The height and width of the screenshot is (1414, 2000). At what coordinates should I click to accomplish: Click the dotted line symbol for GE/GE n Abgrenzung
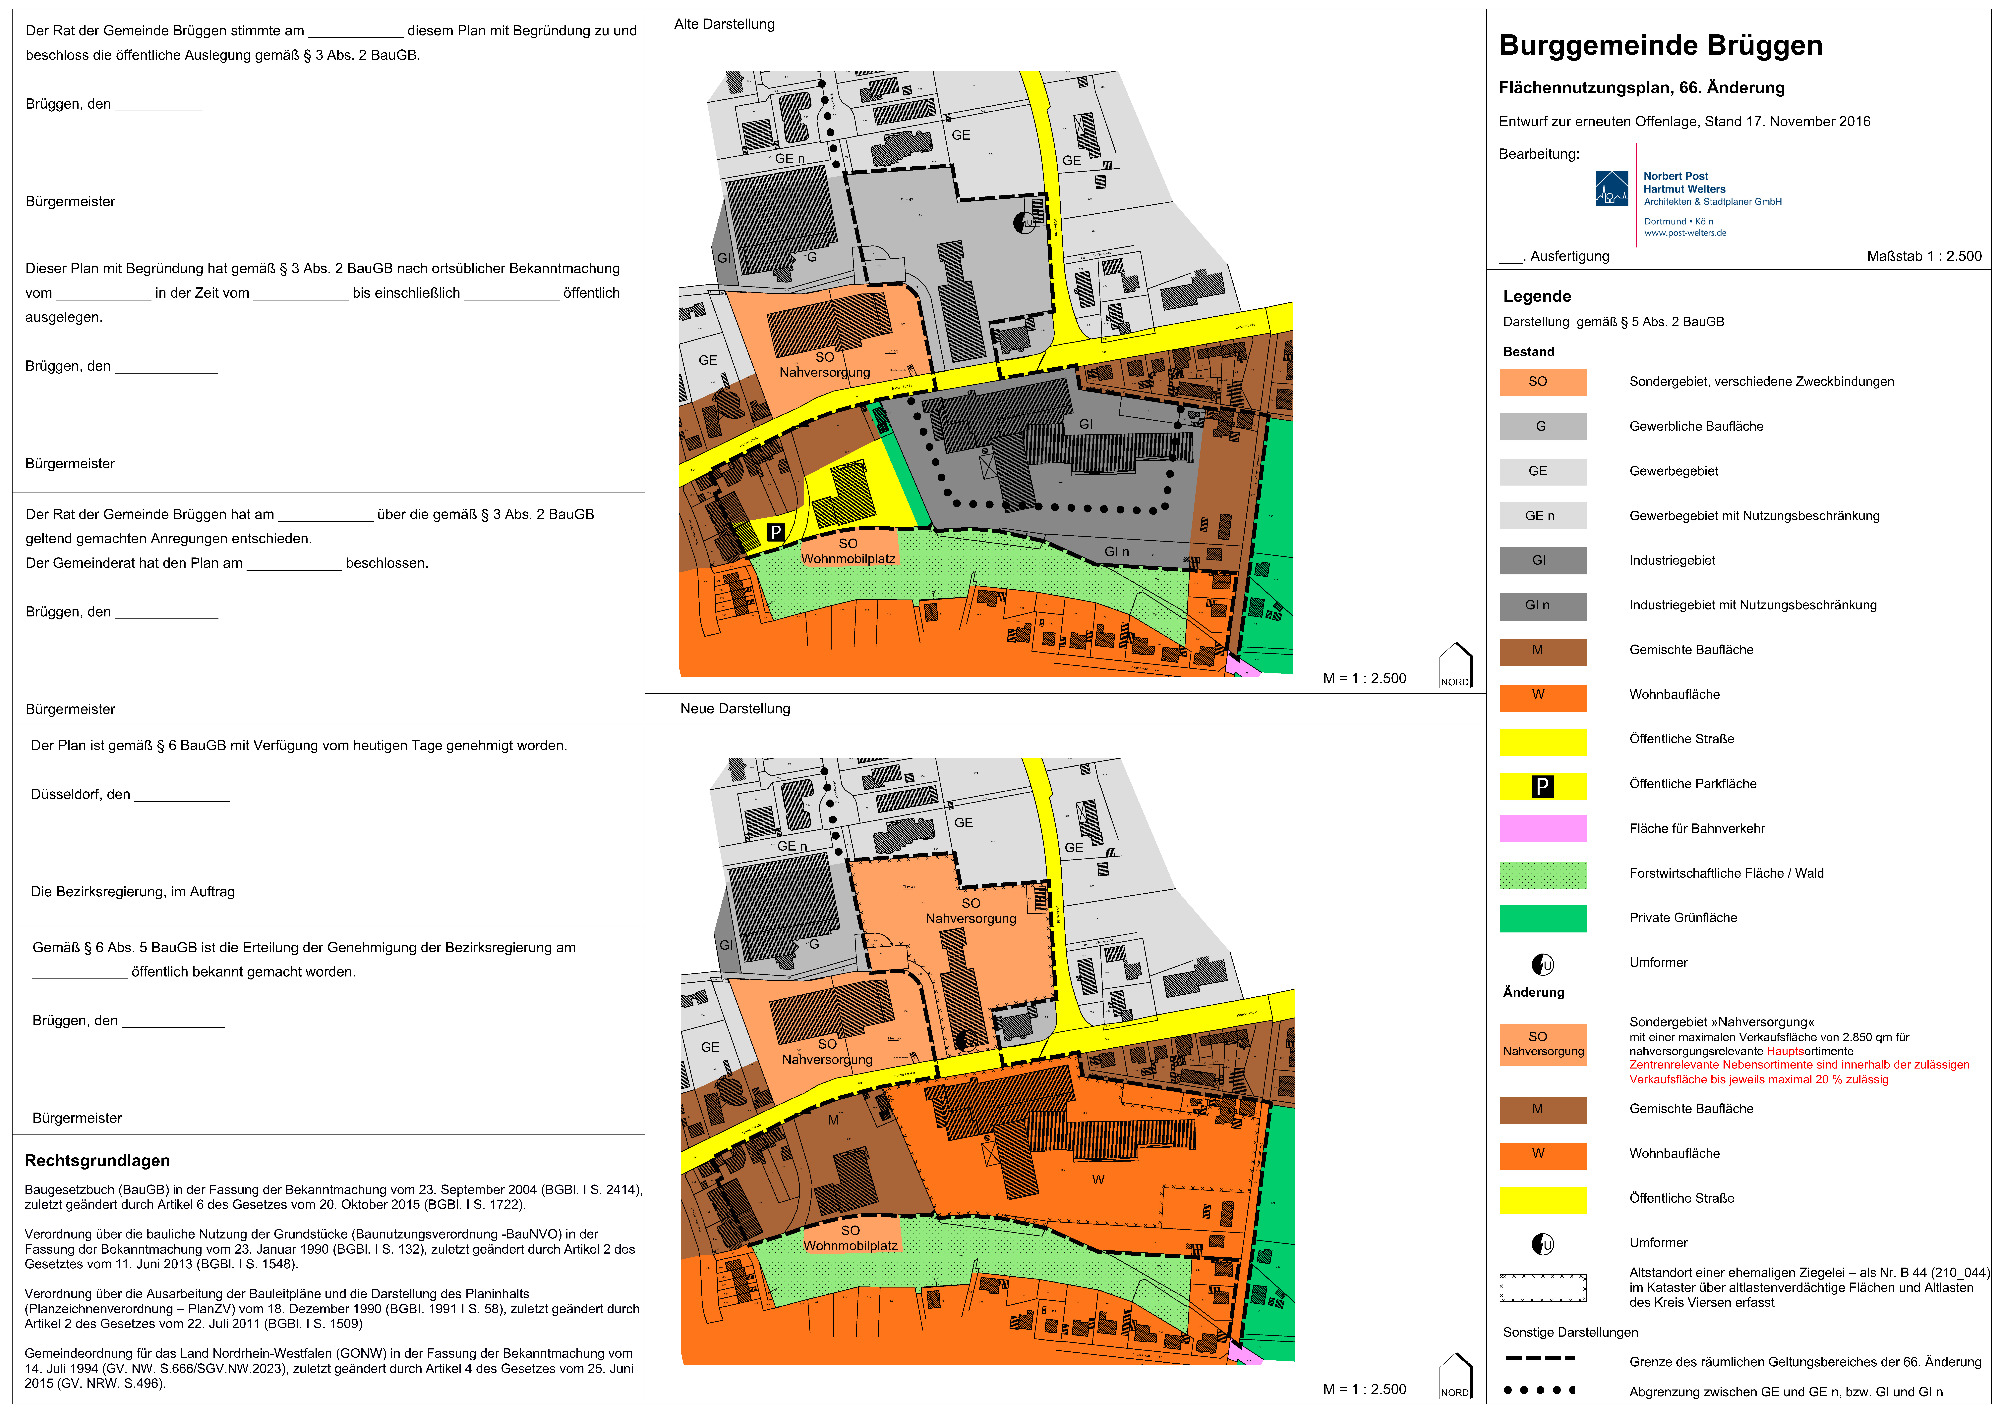coord(1540,1390)
